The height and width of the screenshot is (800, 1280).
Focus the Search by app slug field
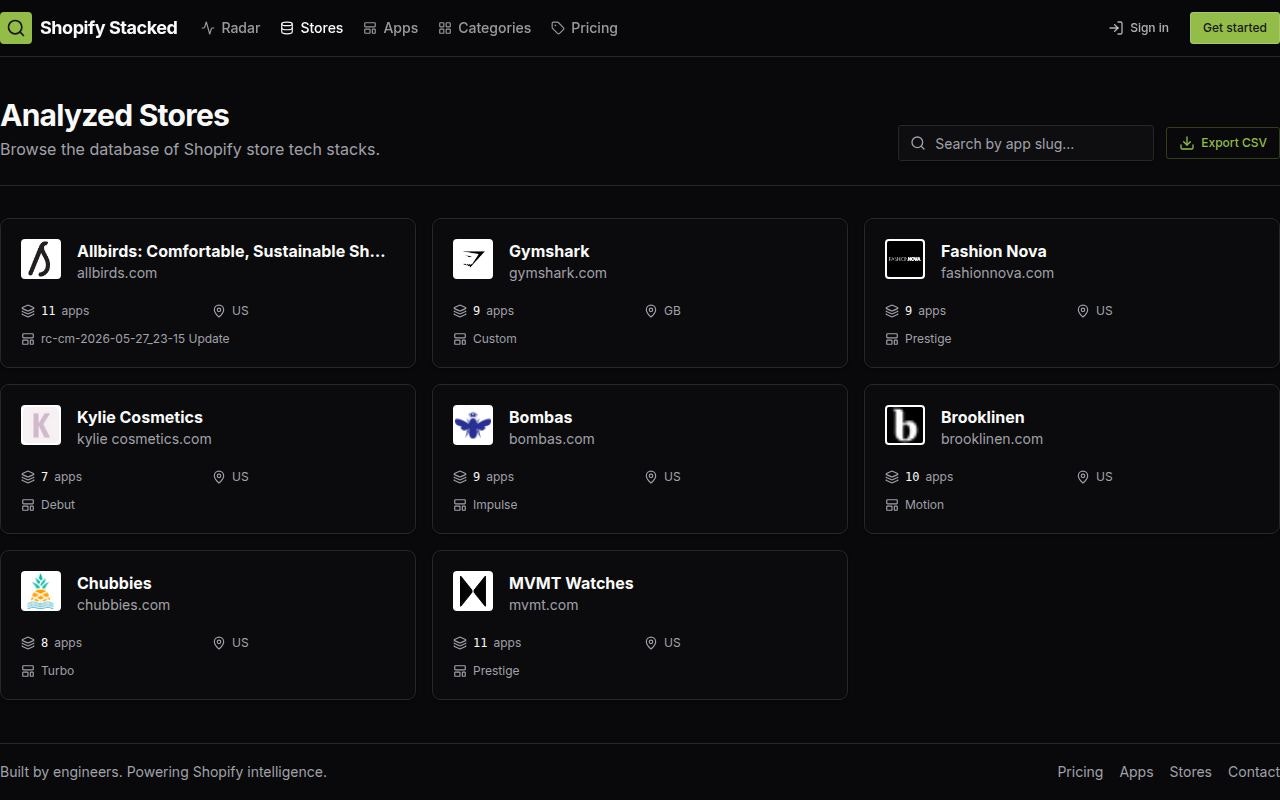point(1026,144)
